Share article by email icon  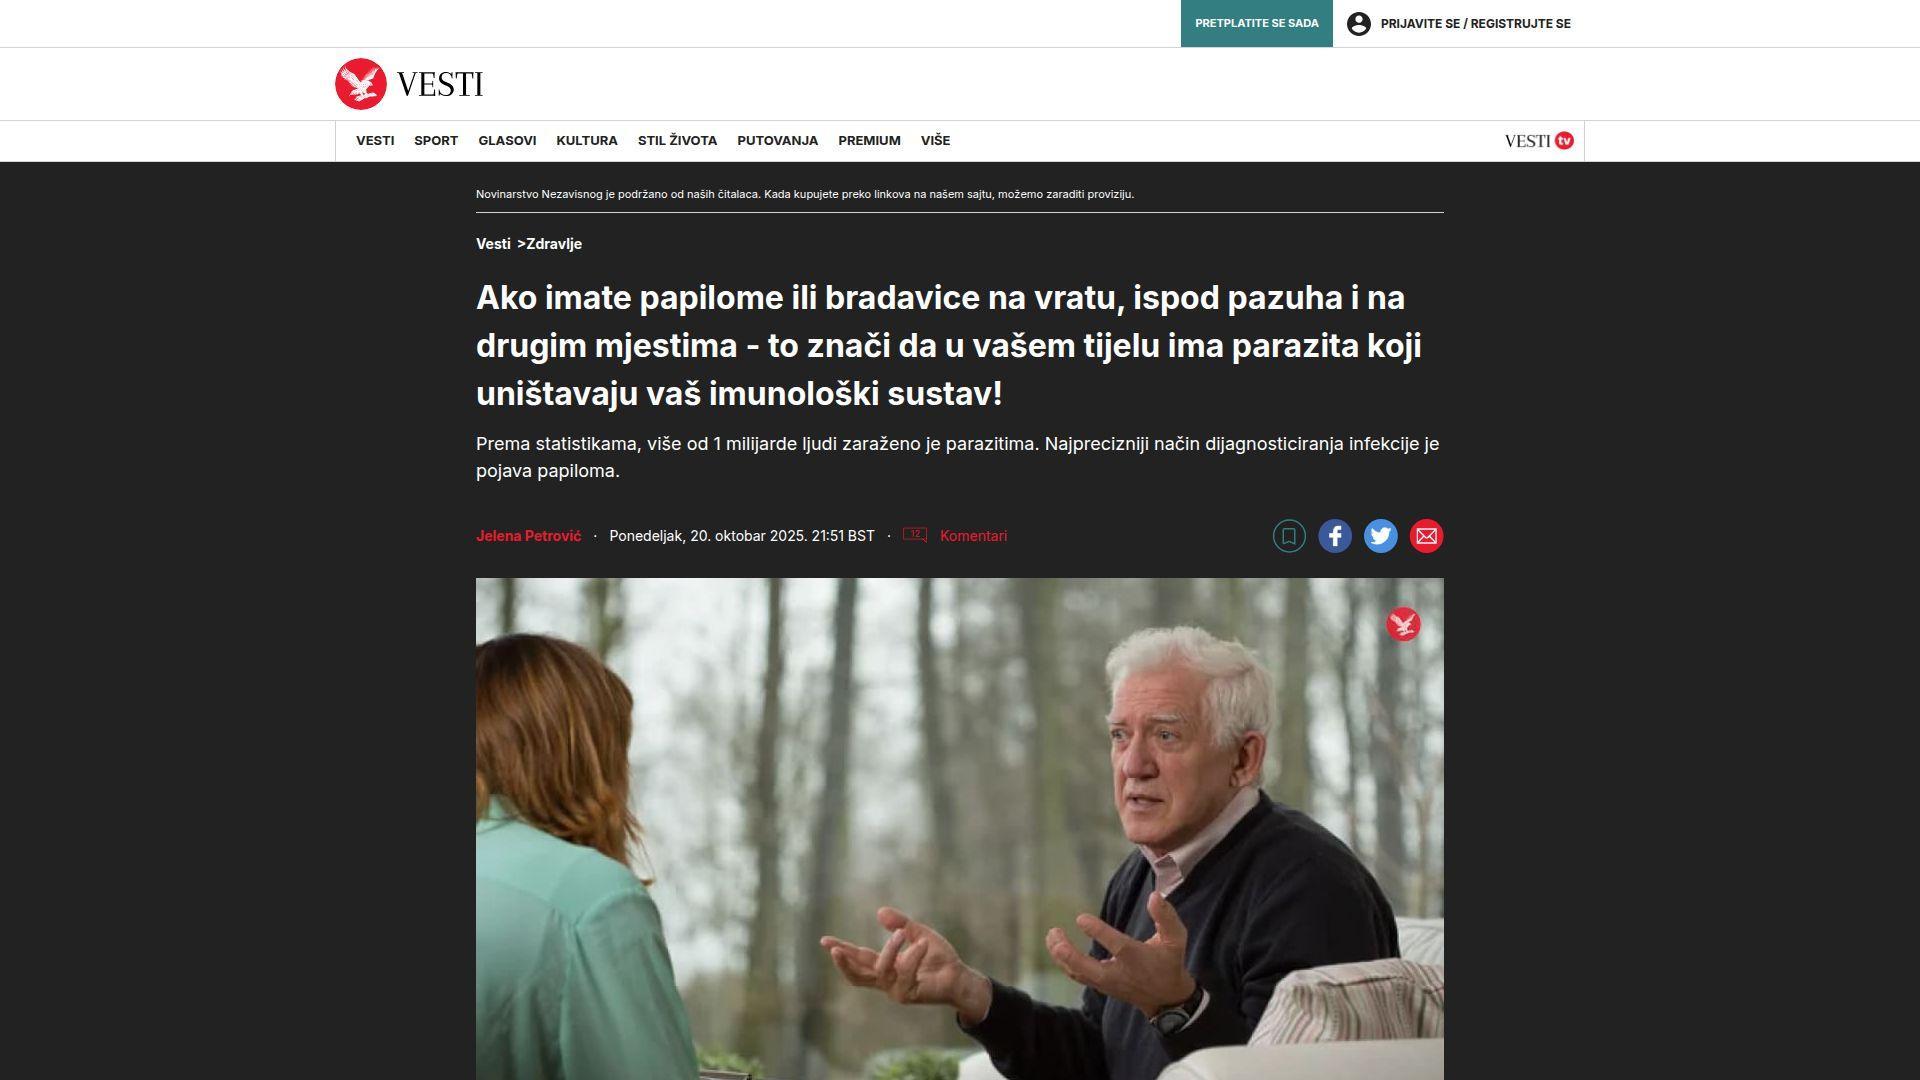(x=1427, y=536)
